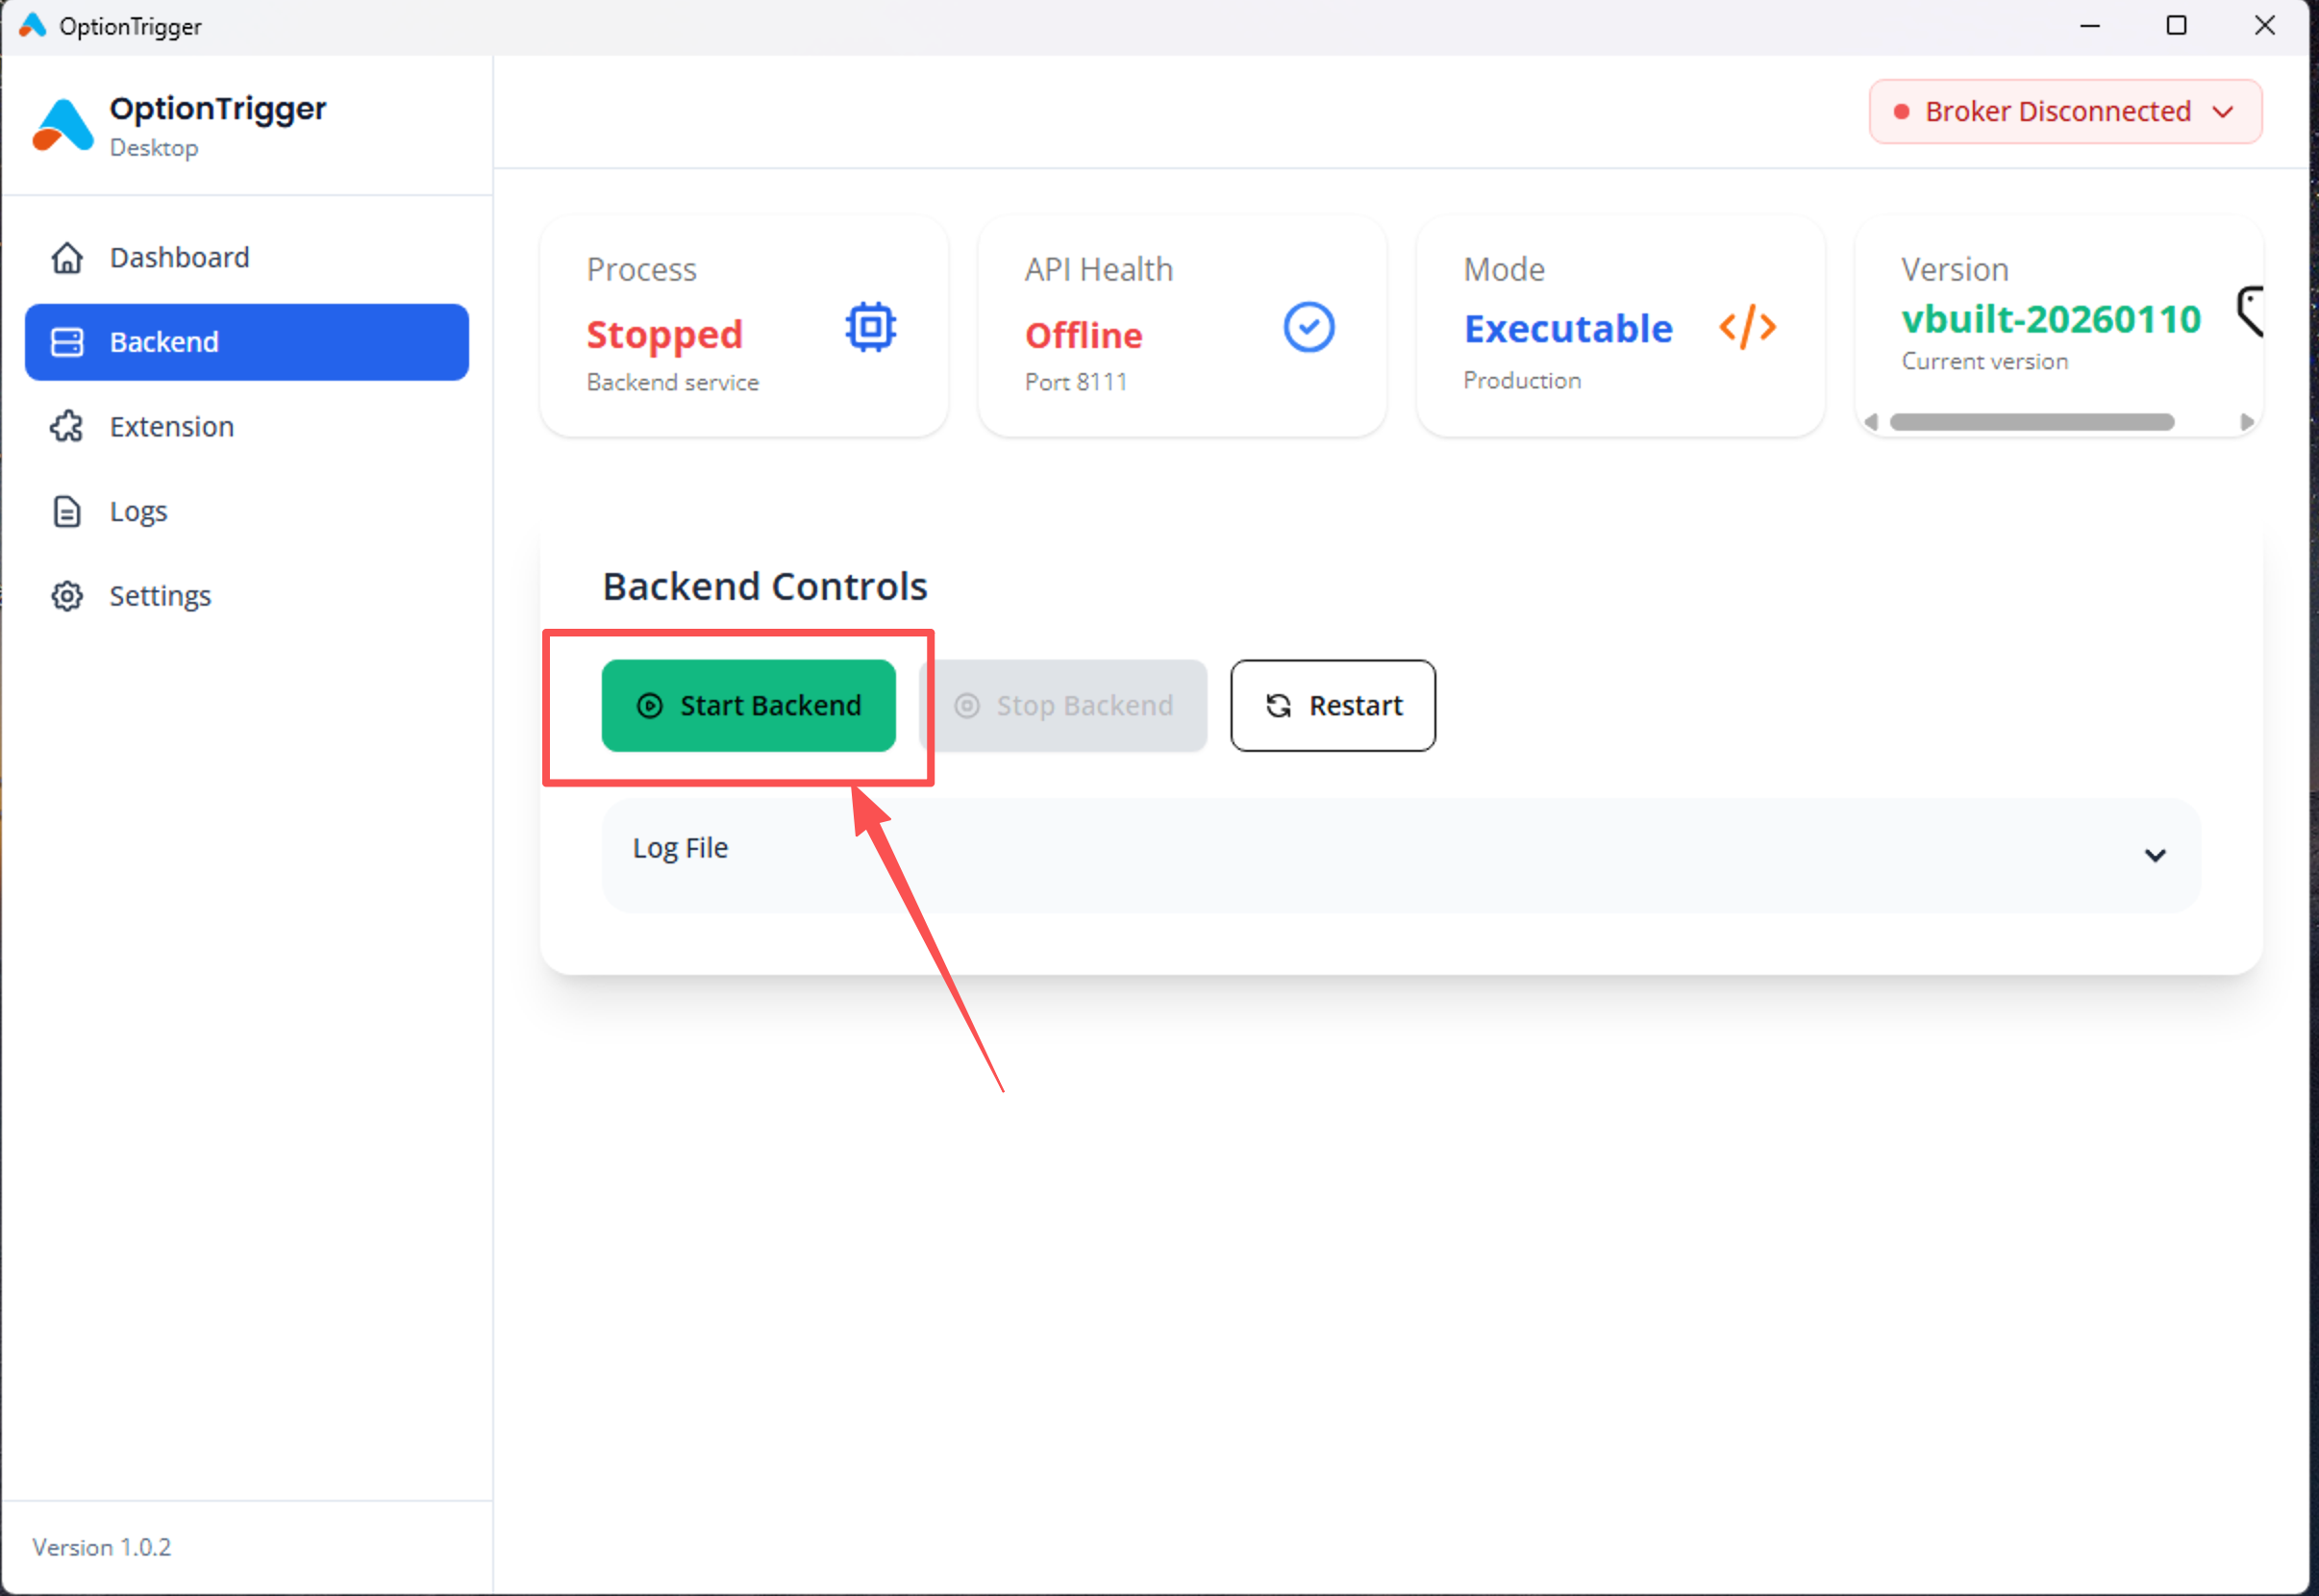
Task: Click the Stopped process status text
Action: coord(665,335)
